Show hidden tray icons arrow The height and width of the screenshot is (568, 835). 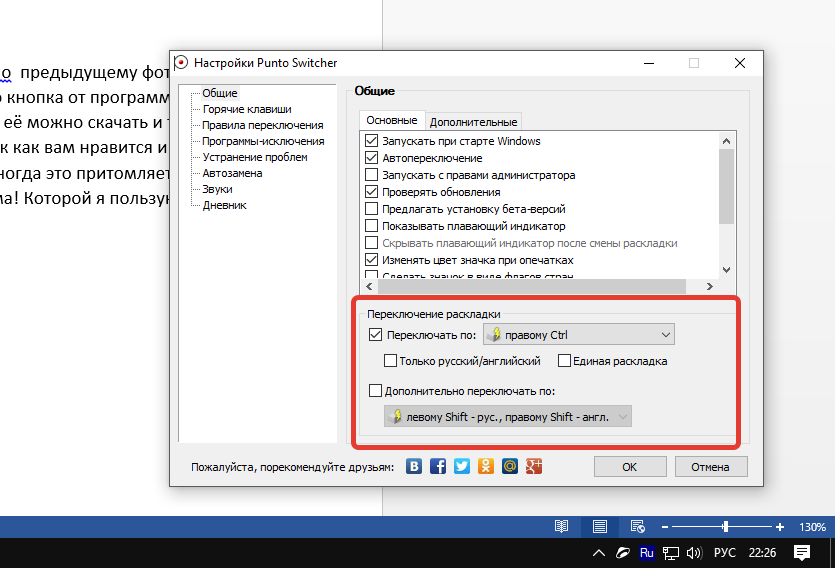pyautogui.click(x=599, y=553)
